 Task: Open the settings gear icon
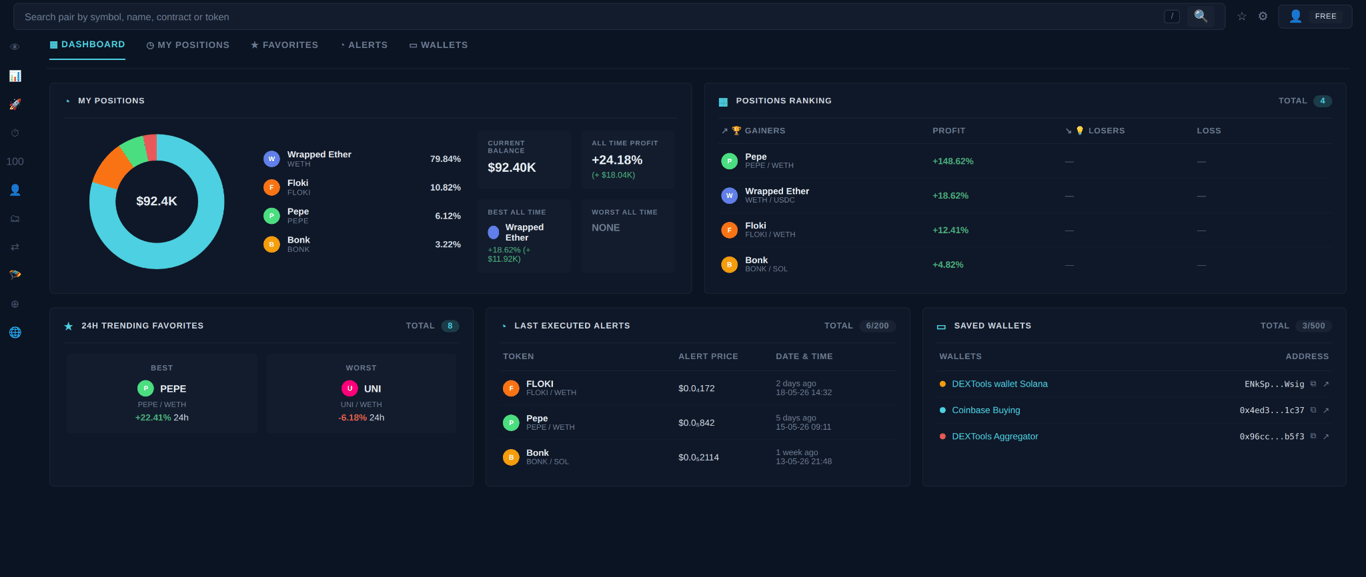pyautogui.click(x=1263, y=16)
